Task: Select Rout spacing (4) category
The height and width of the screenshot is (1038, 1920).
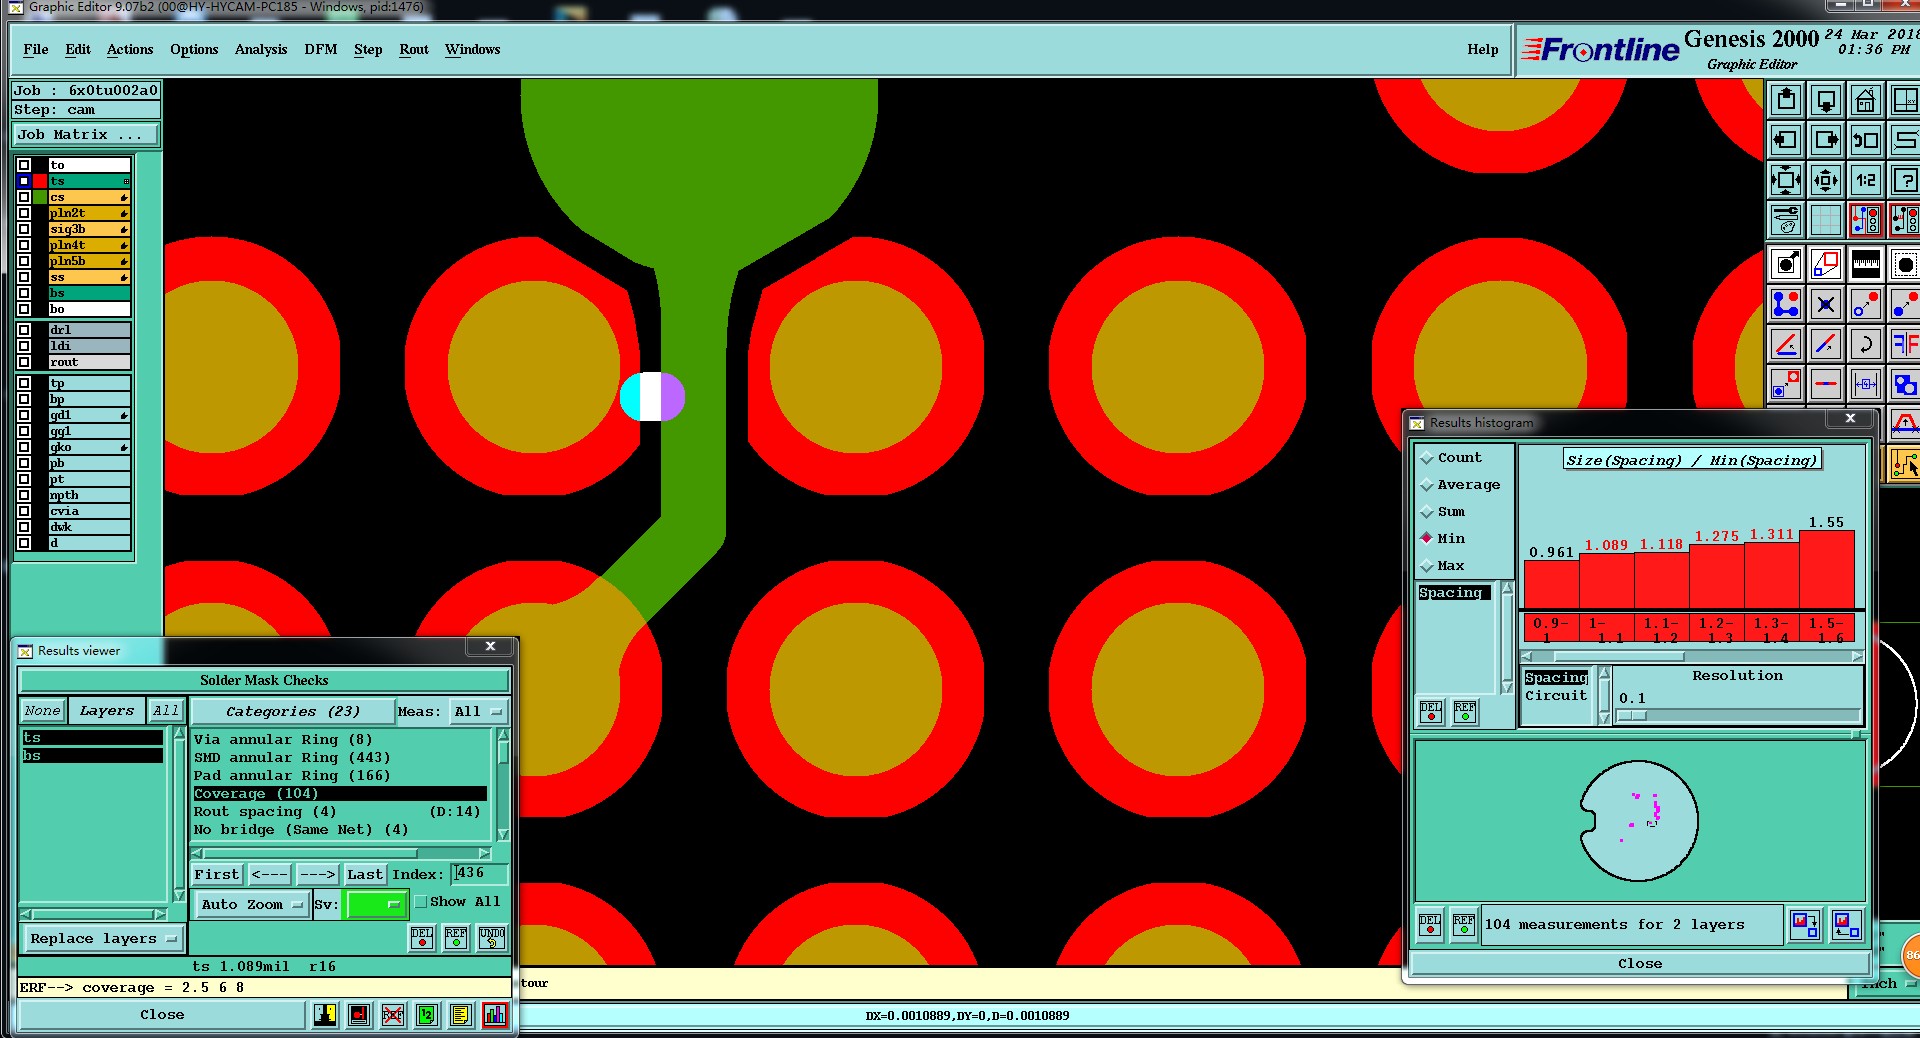Action: tap(340, 812)
